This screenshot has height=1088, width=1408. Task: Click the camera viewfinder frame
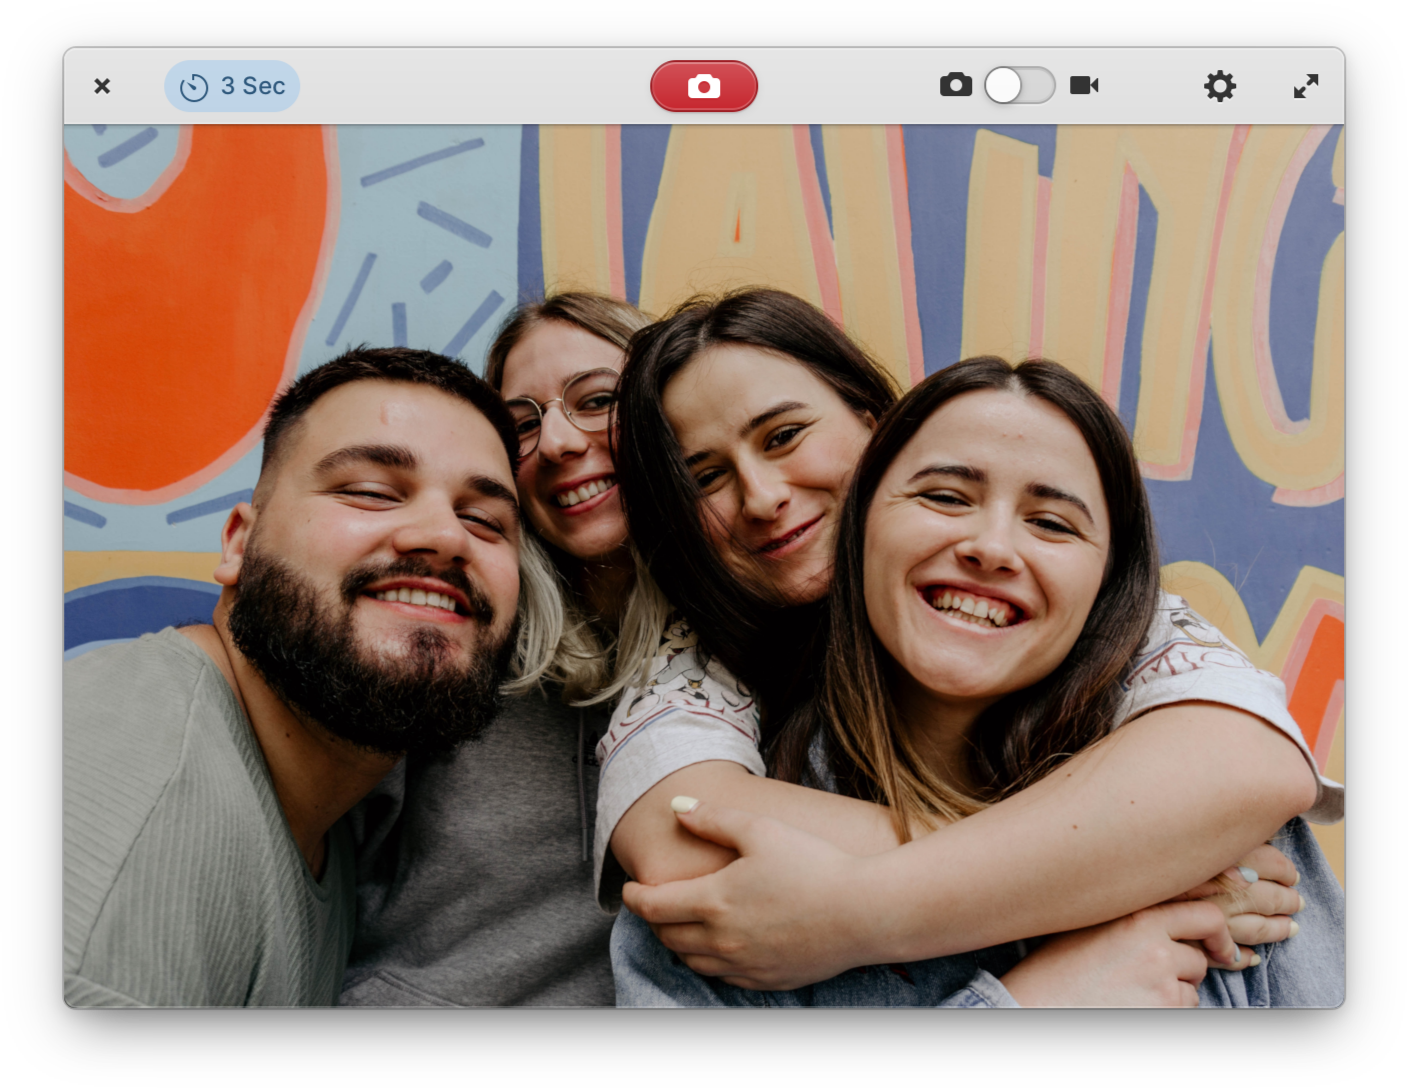(x=704, y=565)
